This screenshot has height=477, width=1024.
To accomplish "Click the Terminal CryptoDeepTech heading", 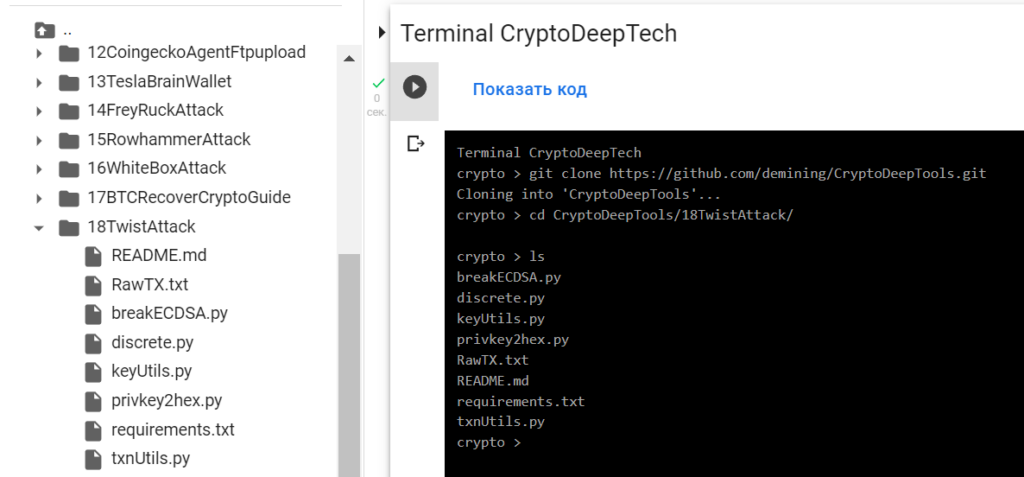I will click(x=539, y=33).
